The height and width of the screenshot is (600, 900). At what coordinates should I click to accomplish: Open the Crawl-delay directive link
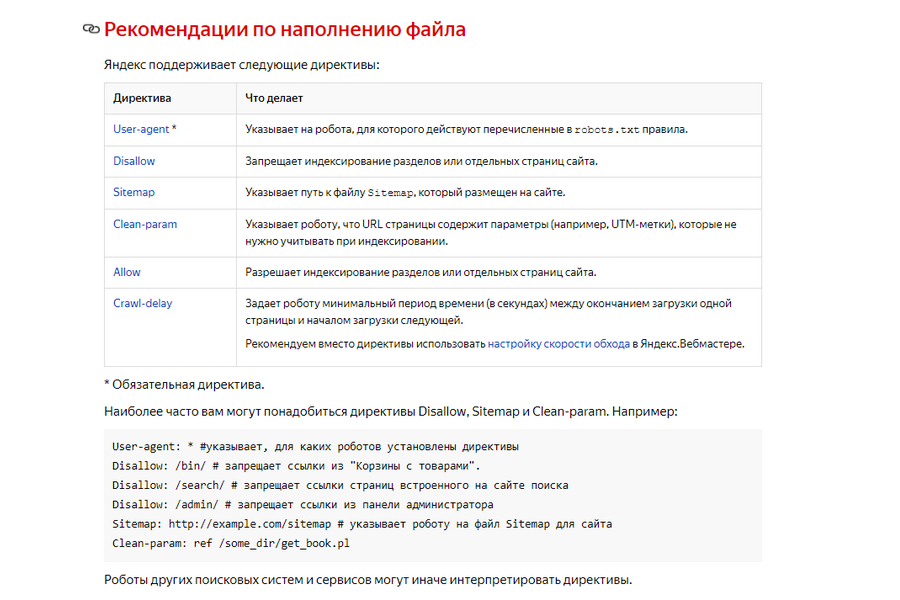(x=142, y=302)
